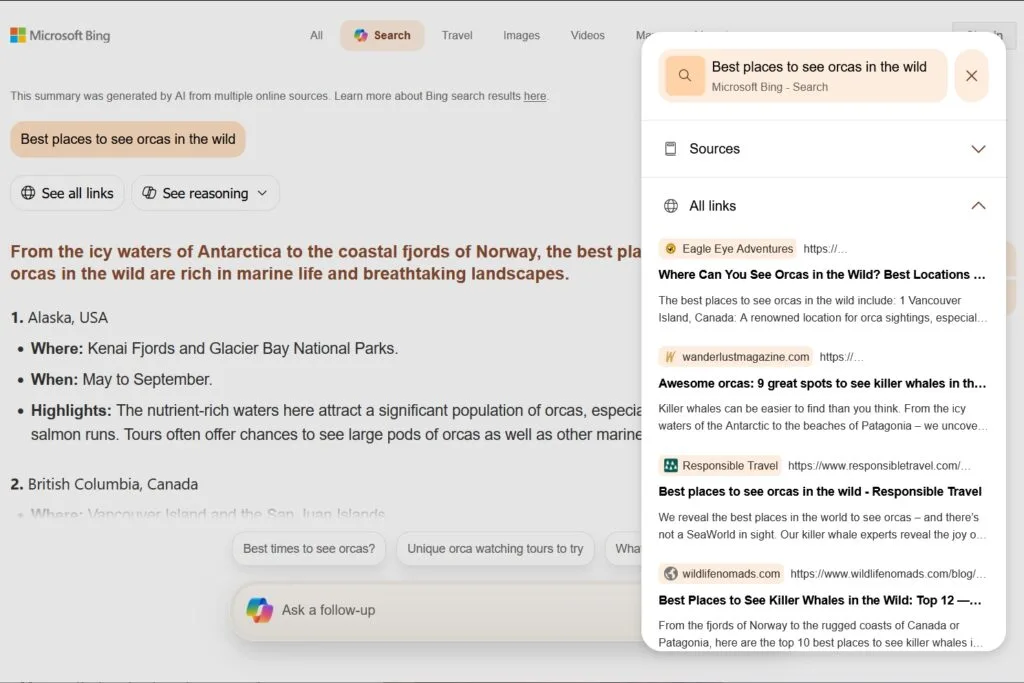Click the magnifier icon in the side panel

(x=684, y=76)
